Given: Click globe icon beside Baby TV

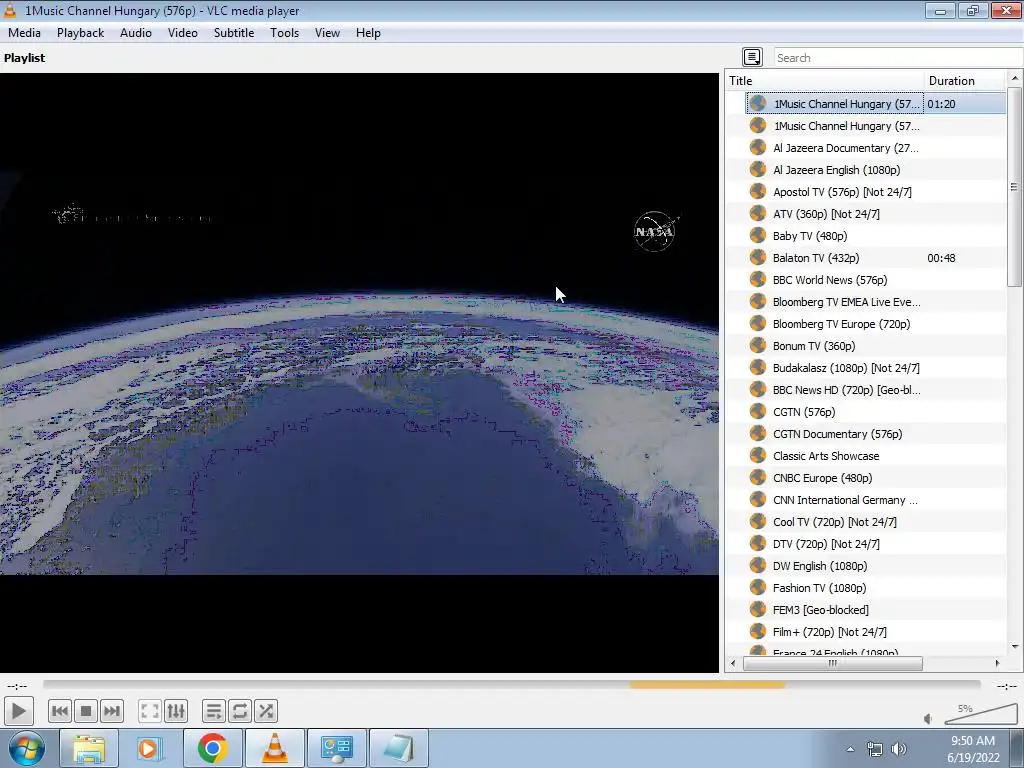Looking at the screenshot, I should [x=758, y=235].
